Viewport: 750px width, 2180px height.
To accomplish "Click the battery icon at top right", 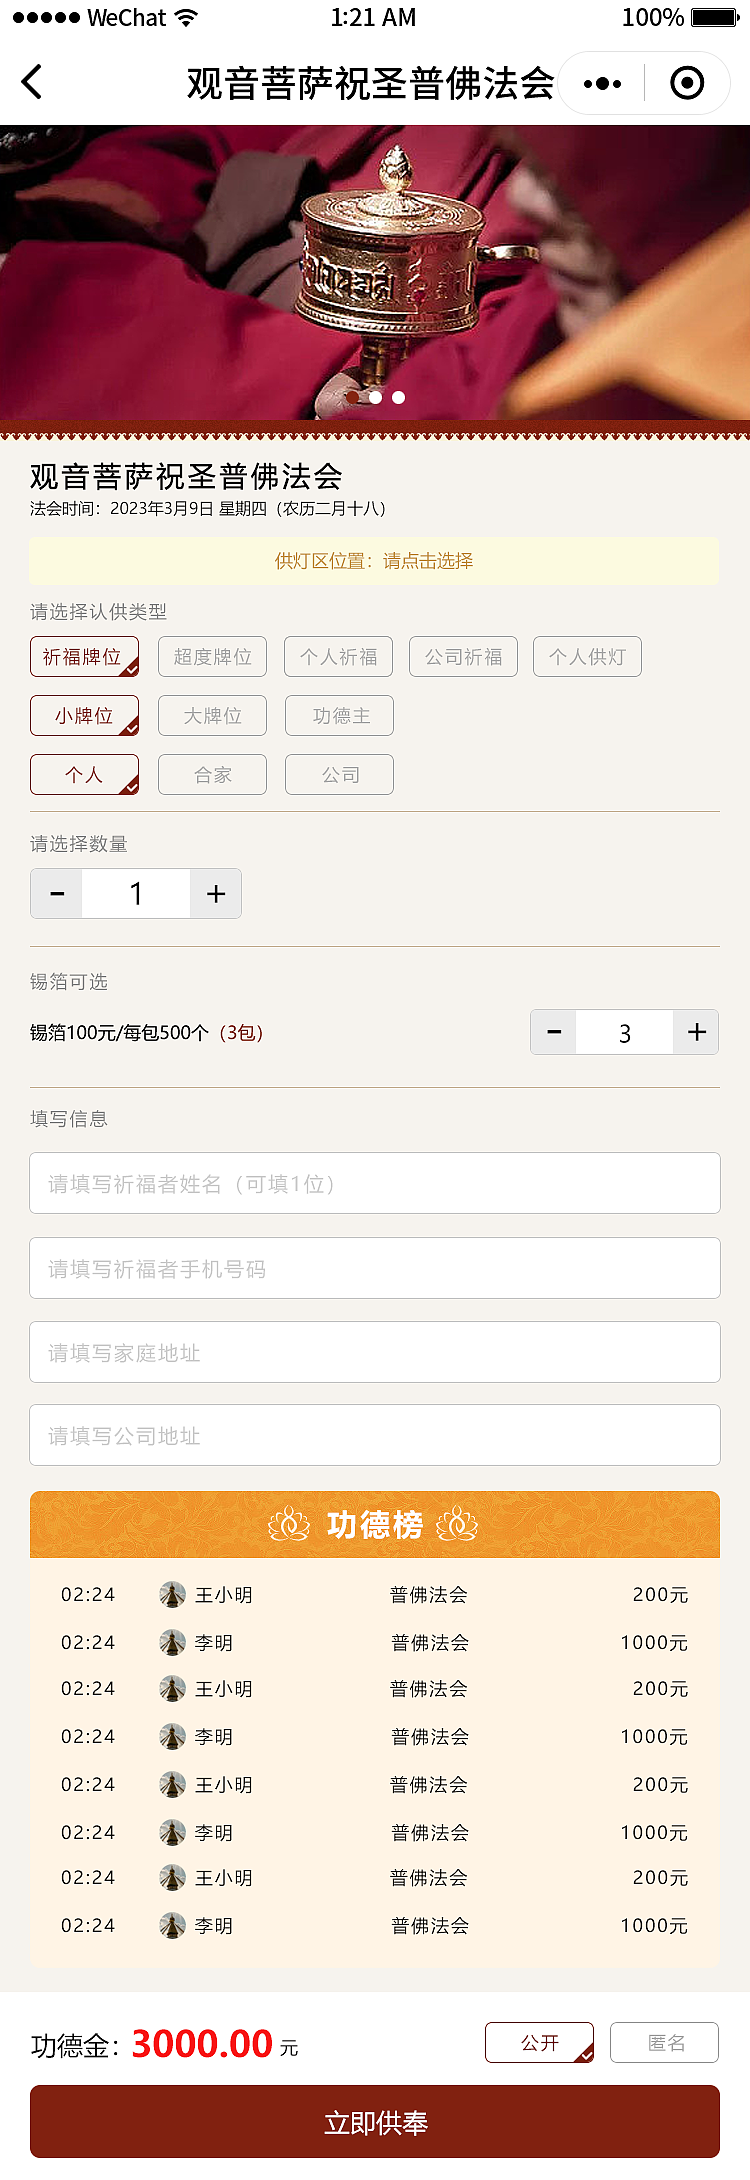I will [712, 16].
